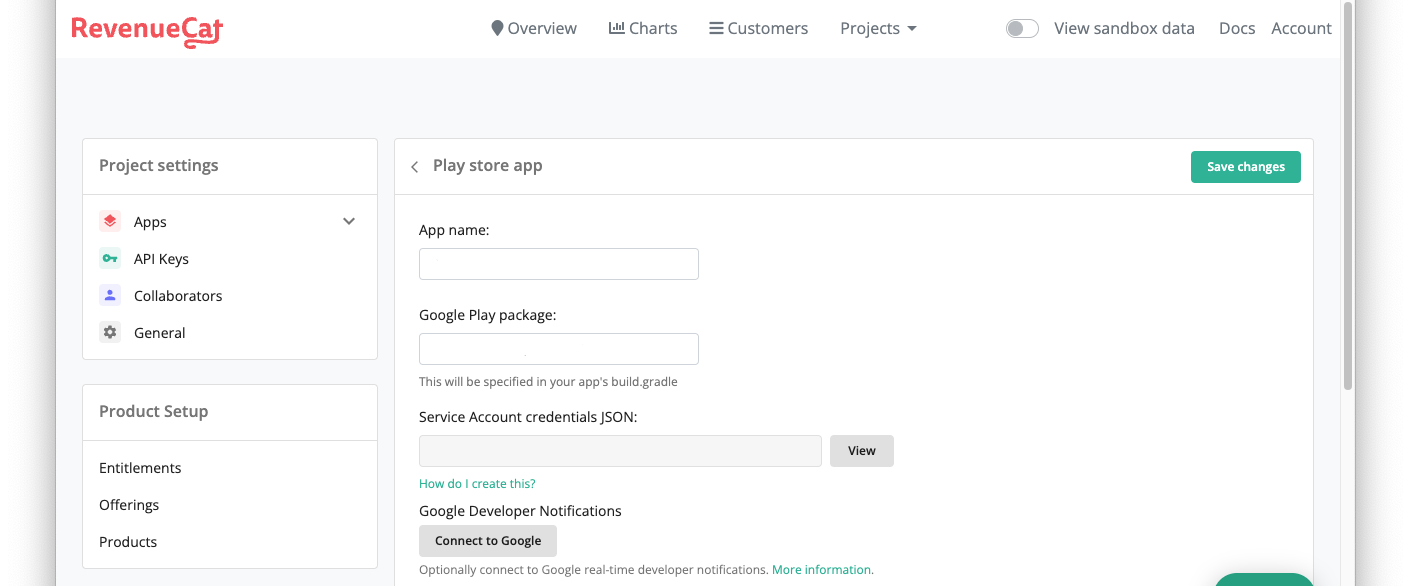This screenshot has width=1411, height=586.
Task: Open the Projects dropdown
Action: click(877, 28)
